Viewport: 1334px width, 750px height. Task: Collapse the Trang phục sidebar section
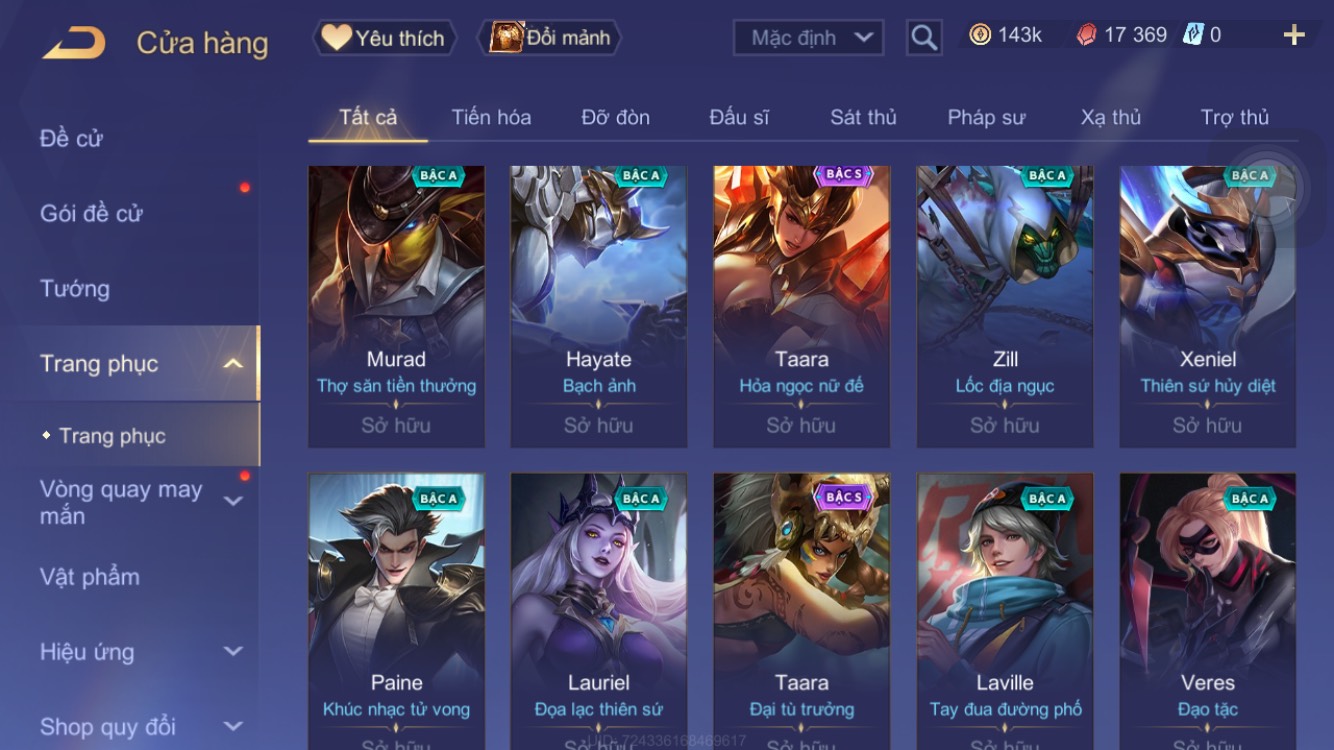tap(233, 364)
